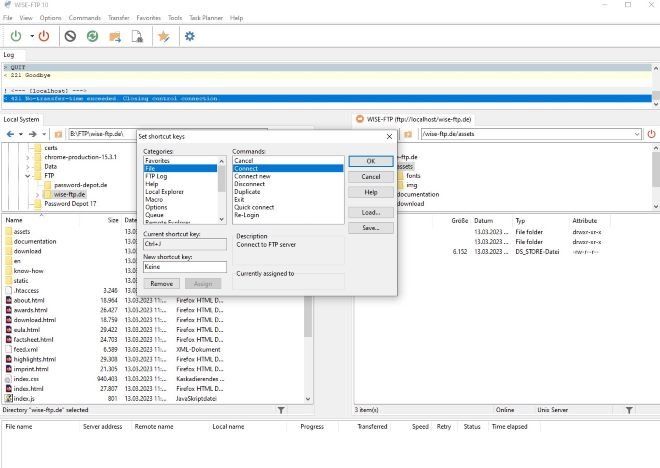Screen dimensions: 660x468
Task: Click the Remove shortcut button
Action: (x=162, y=284)
